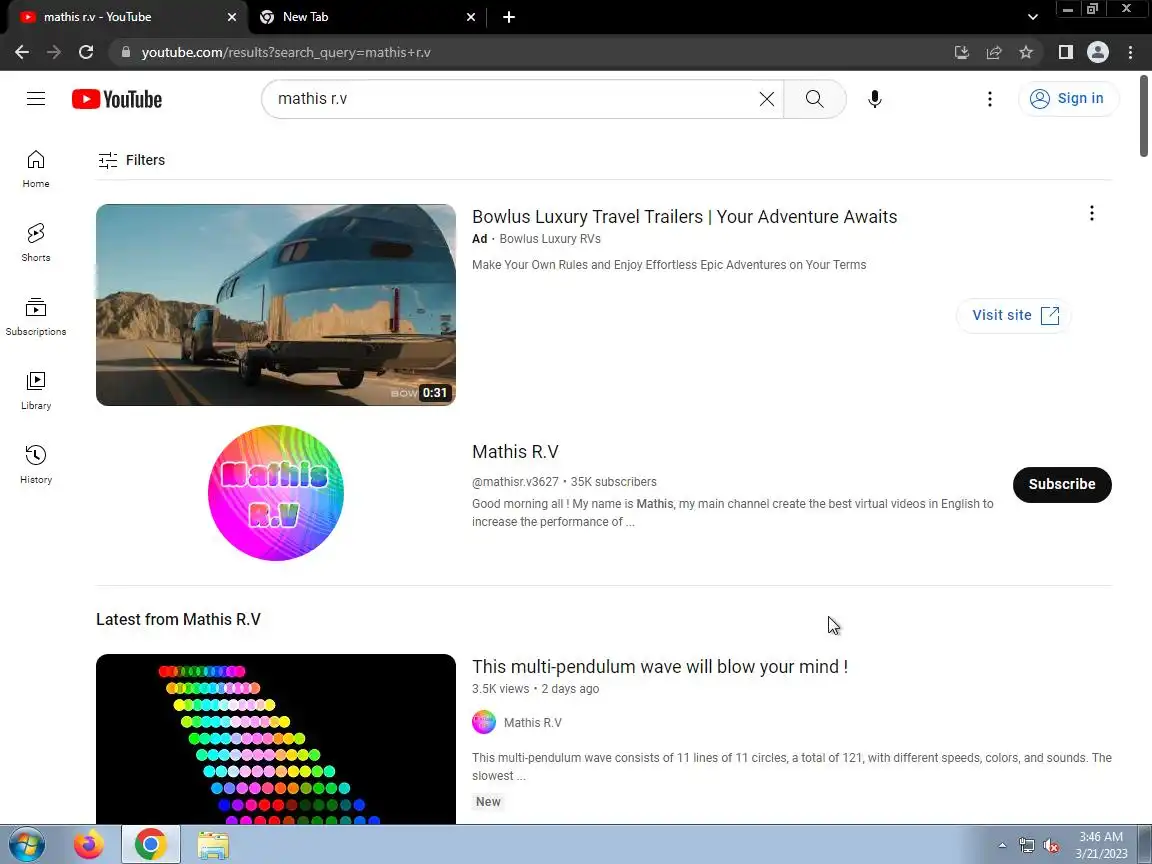Click Visit site on the ad
Image resolution: width=1152 pixels, height=864 pixels.
(x=1014, y=315)
